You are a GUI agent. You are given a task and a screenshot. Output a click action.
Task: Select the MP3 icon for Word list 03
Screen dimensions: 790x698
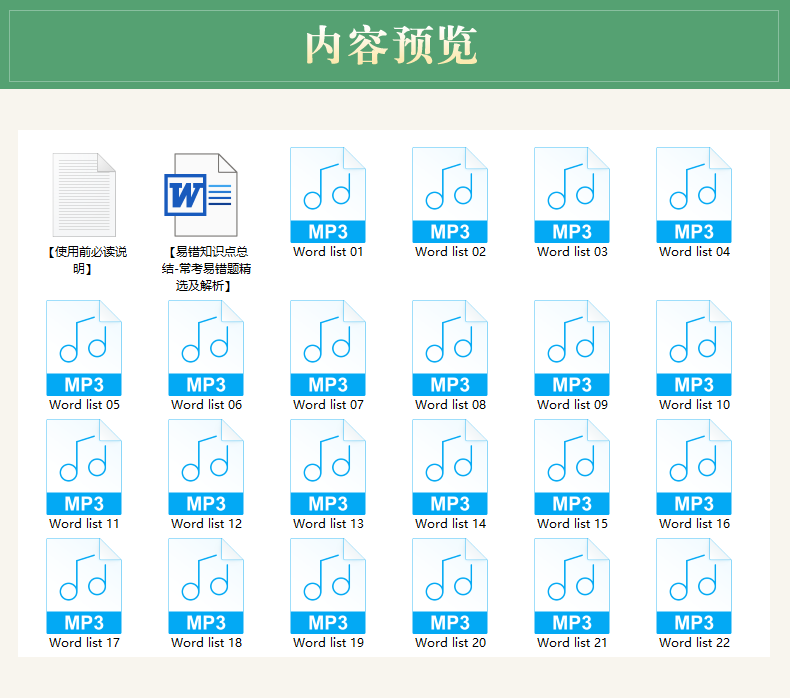pyautogui.click(x=572, y=195)
